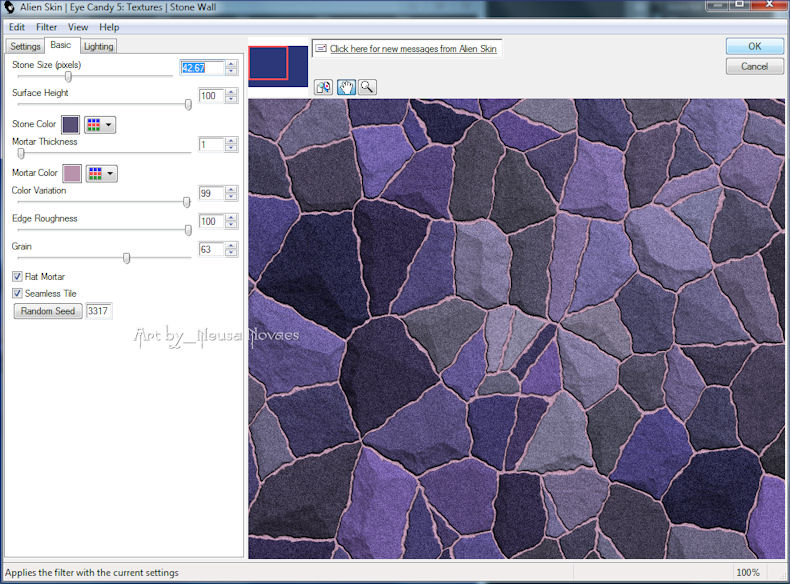790x584 pixels.
Task: Click the Random Seed button
Action: pyautogui.click(x=48, y=311)
